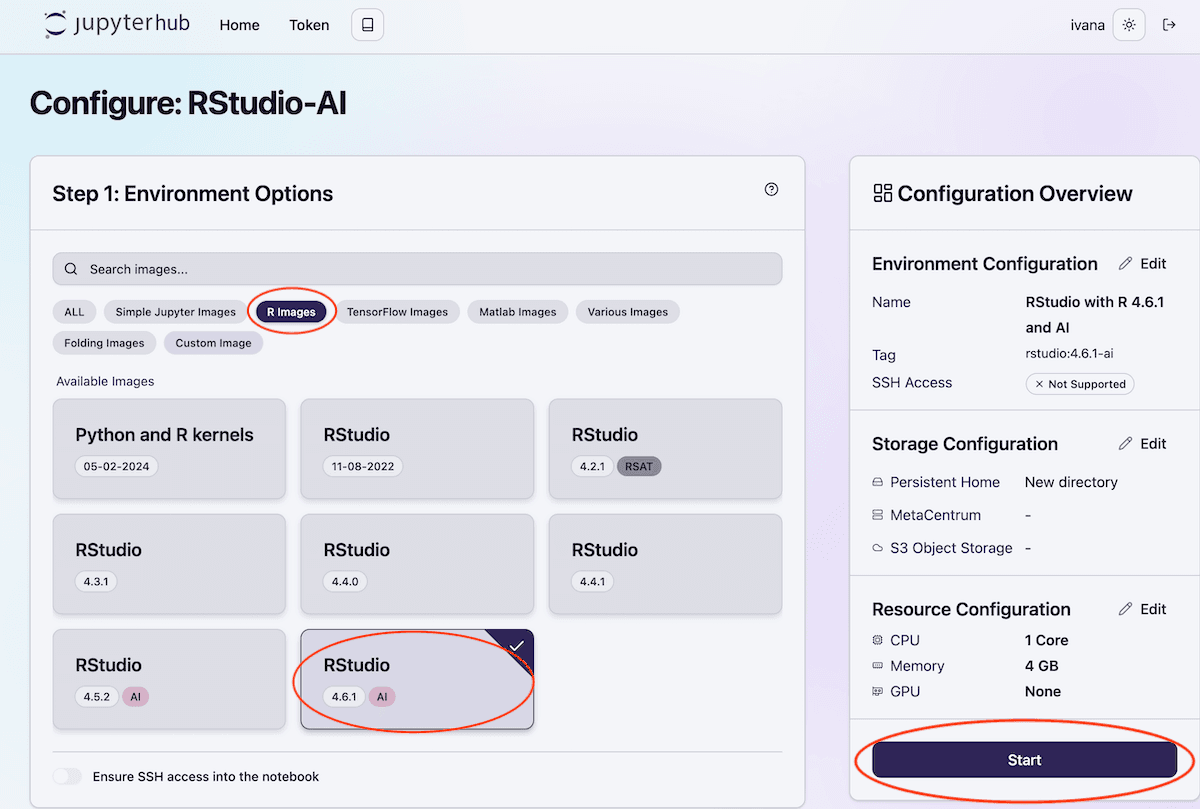Edit the Environment Configuration

click(1143, 264)
